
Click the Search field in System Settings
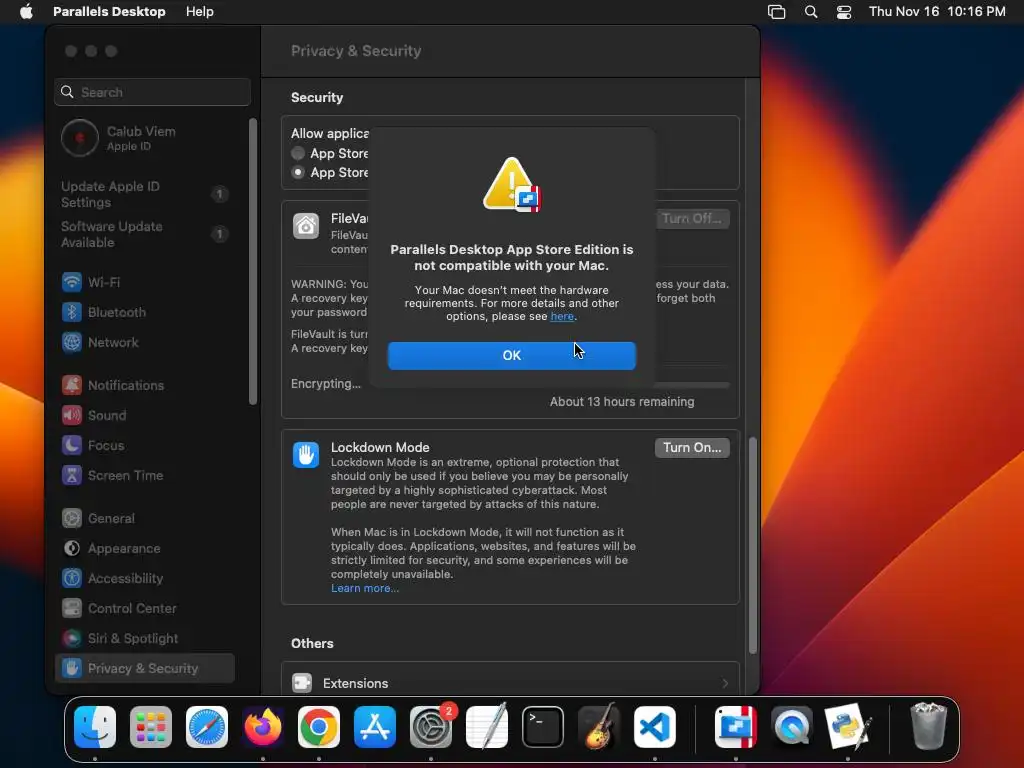click(x=152, y=92)
